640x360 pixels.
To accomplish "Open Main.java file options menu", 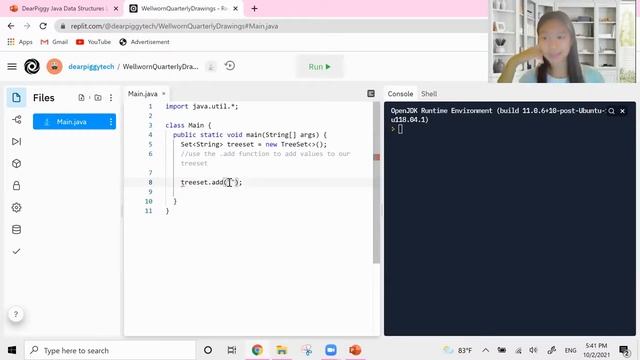I will tap(111, 122).
